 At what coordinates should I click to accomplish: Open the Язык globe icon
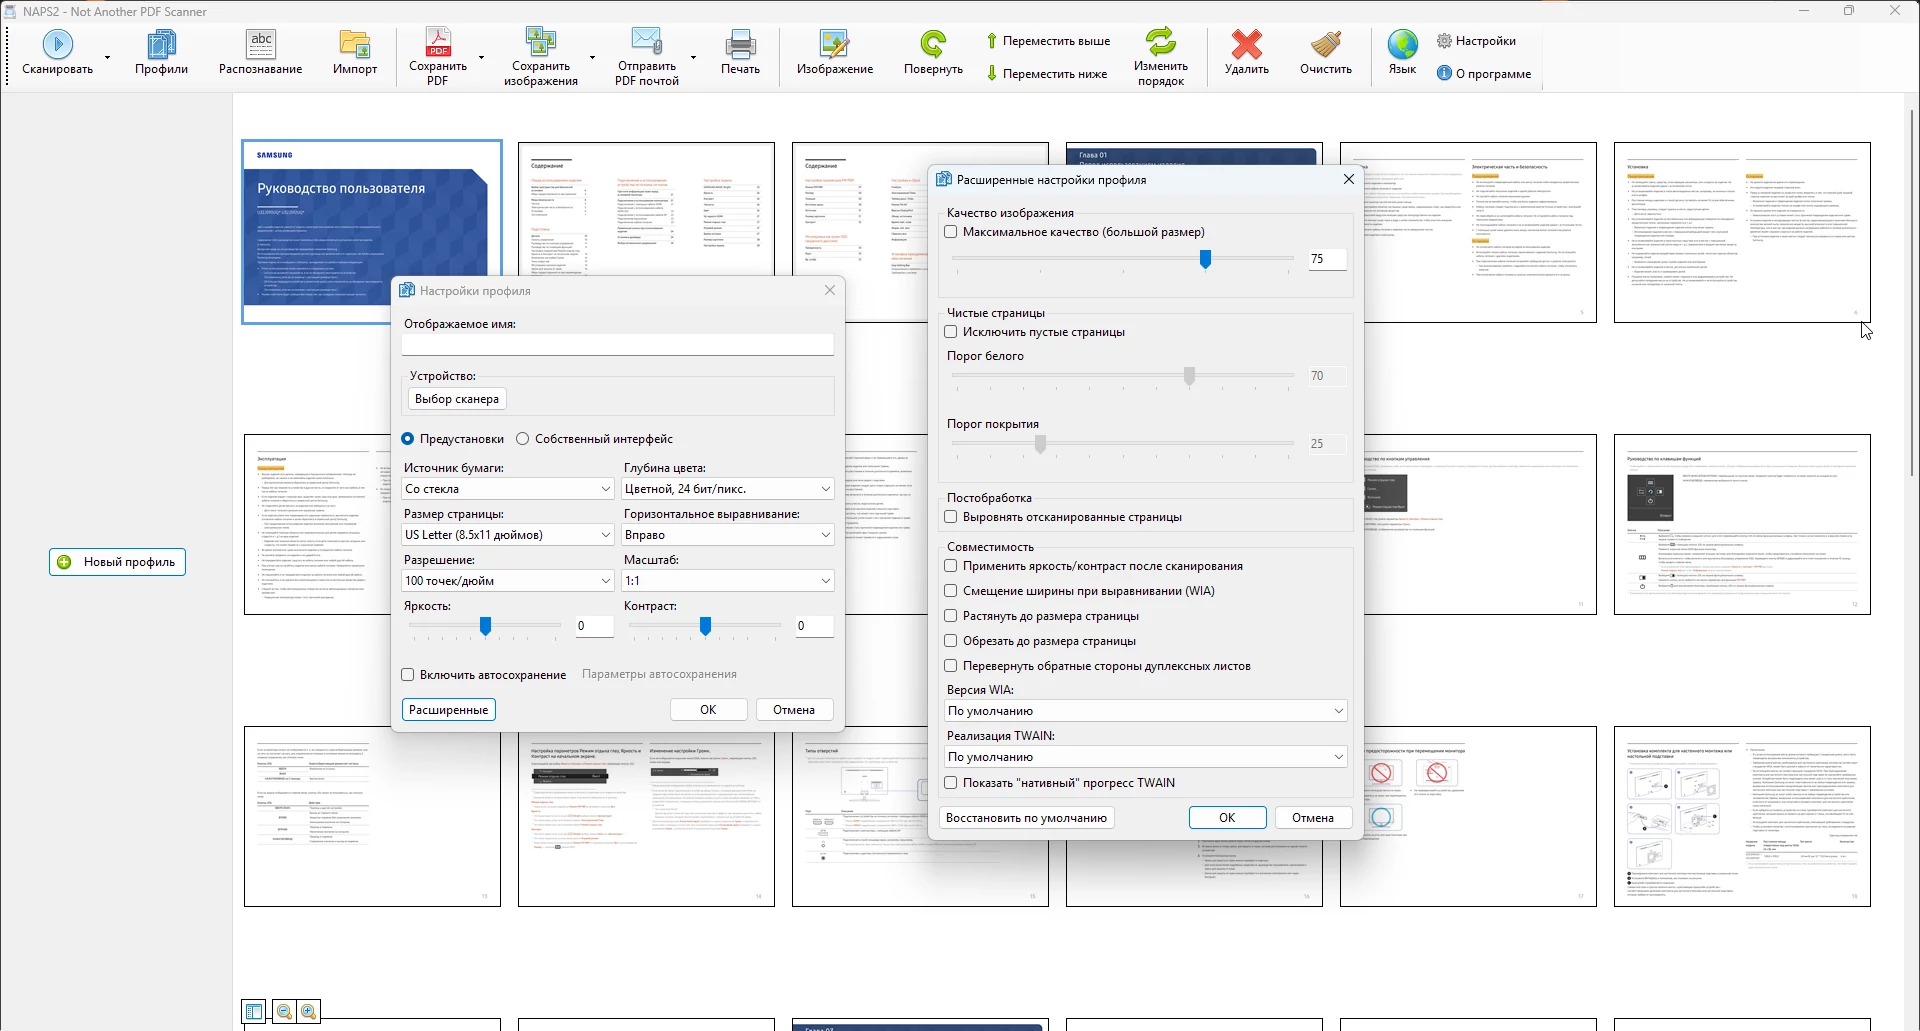[1403, 44]
